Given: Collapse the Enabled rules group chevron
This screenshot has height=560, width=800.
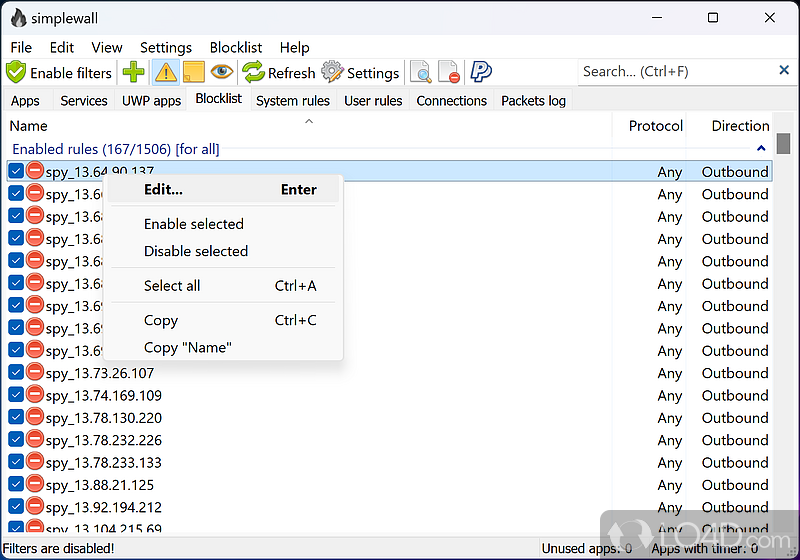Looking at the screenshot, I should (761, 148).
